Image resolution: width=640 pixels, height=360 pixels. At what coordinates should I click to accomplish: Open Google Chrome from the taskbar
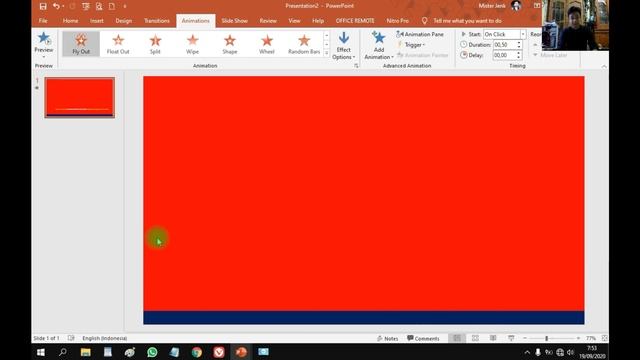pos(197,352)
